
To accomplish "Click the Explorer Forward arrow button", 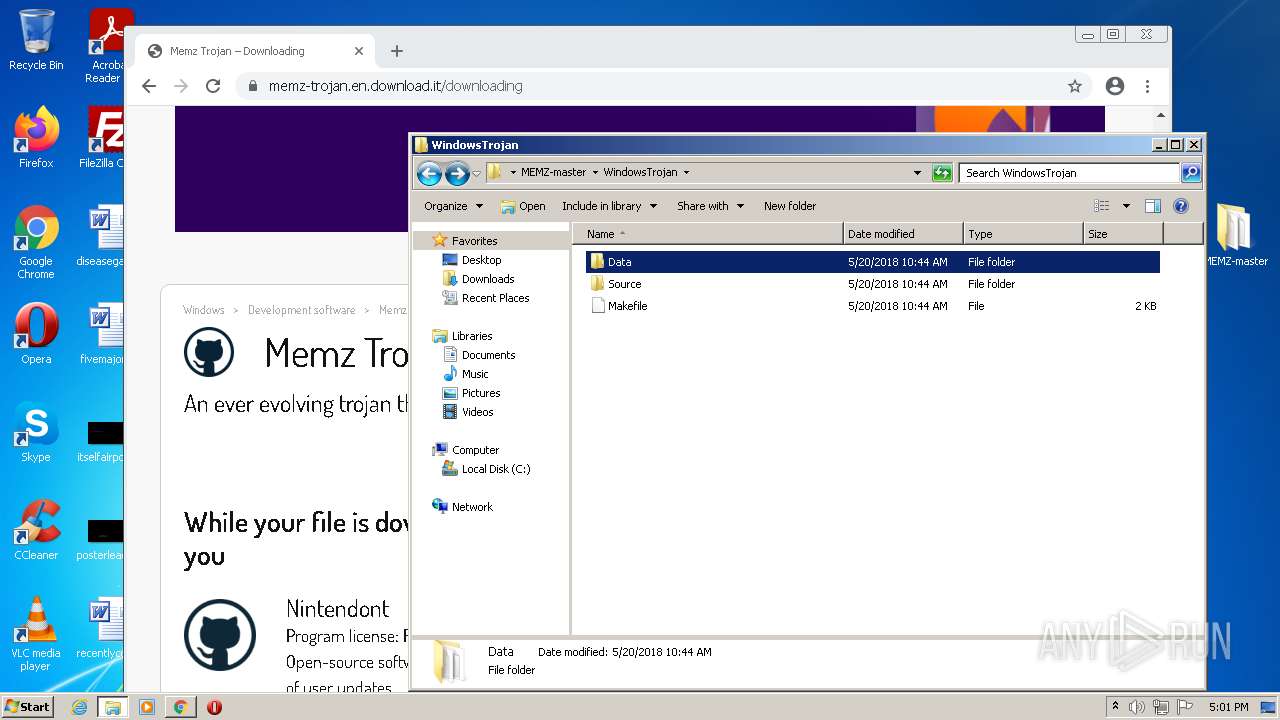I will pyautogui.click(x=457, y=173).
